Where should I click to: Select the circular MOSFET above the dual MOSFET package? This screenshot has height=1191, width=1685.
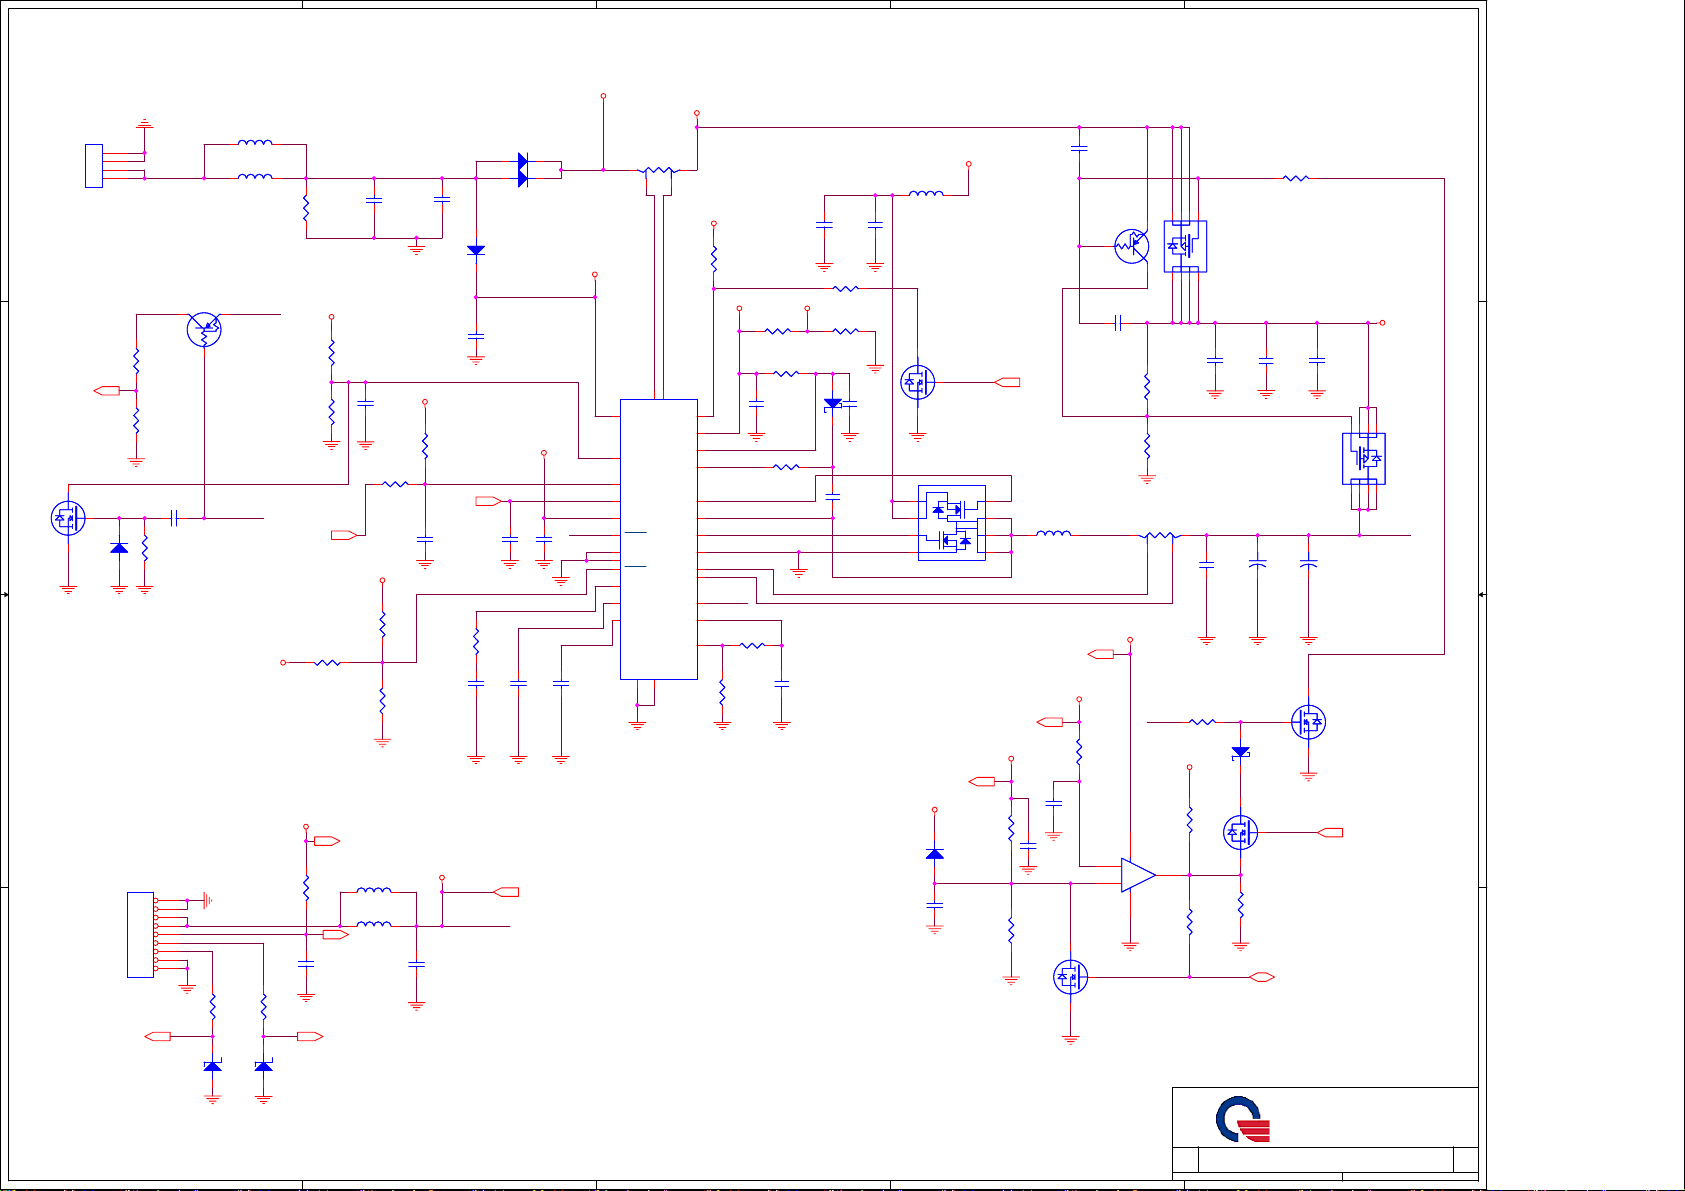pyautogui.click(x=917, y=382)
